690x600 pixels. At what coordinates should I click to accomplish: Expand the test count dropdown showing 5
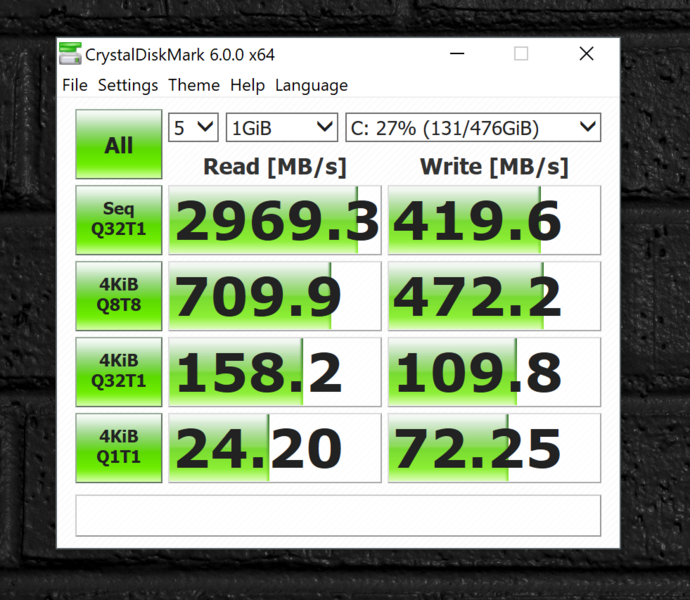[x=193, y=128]
